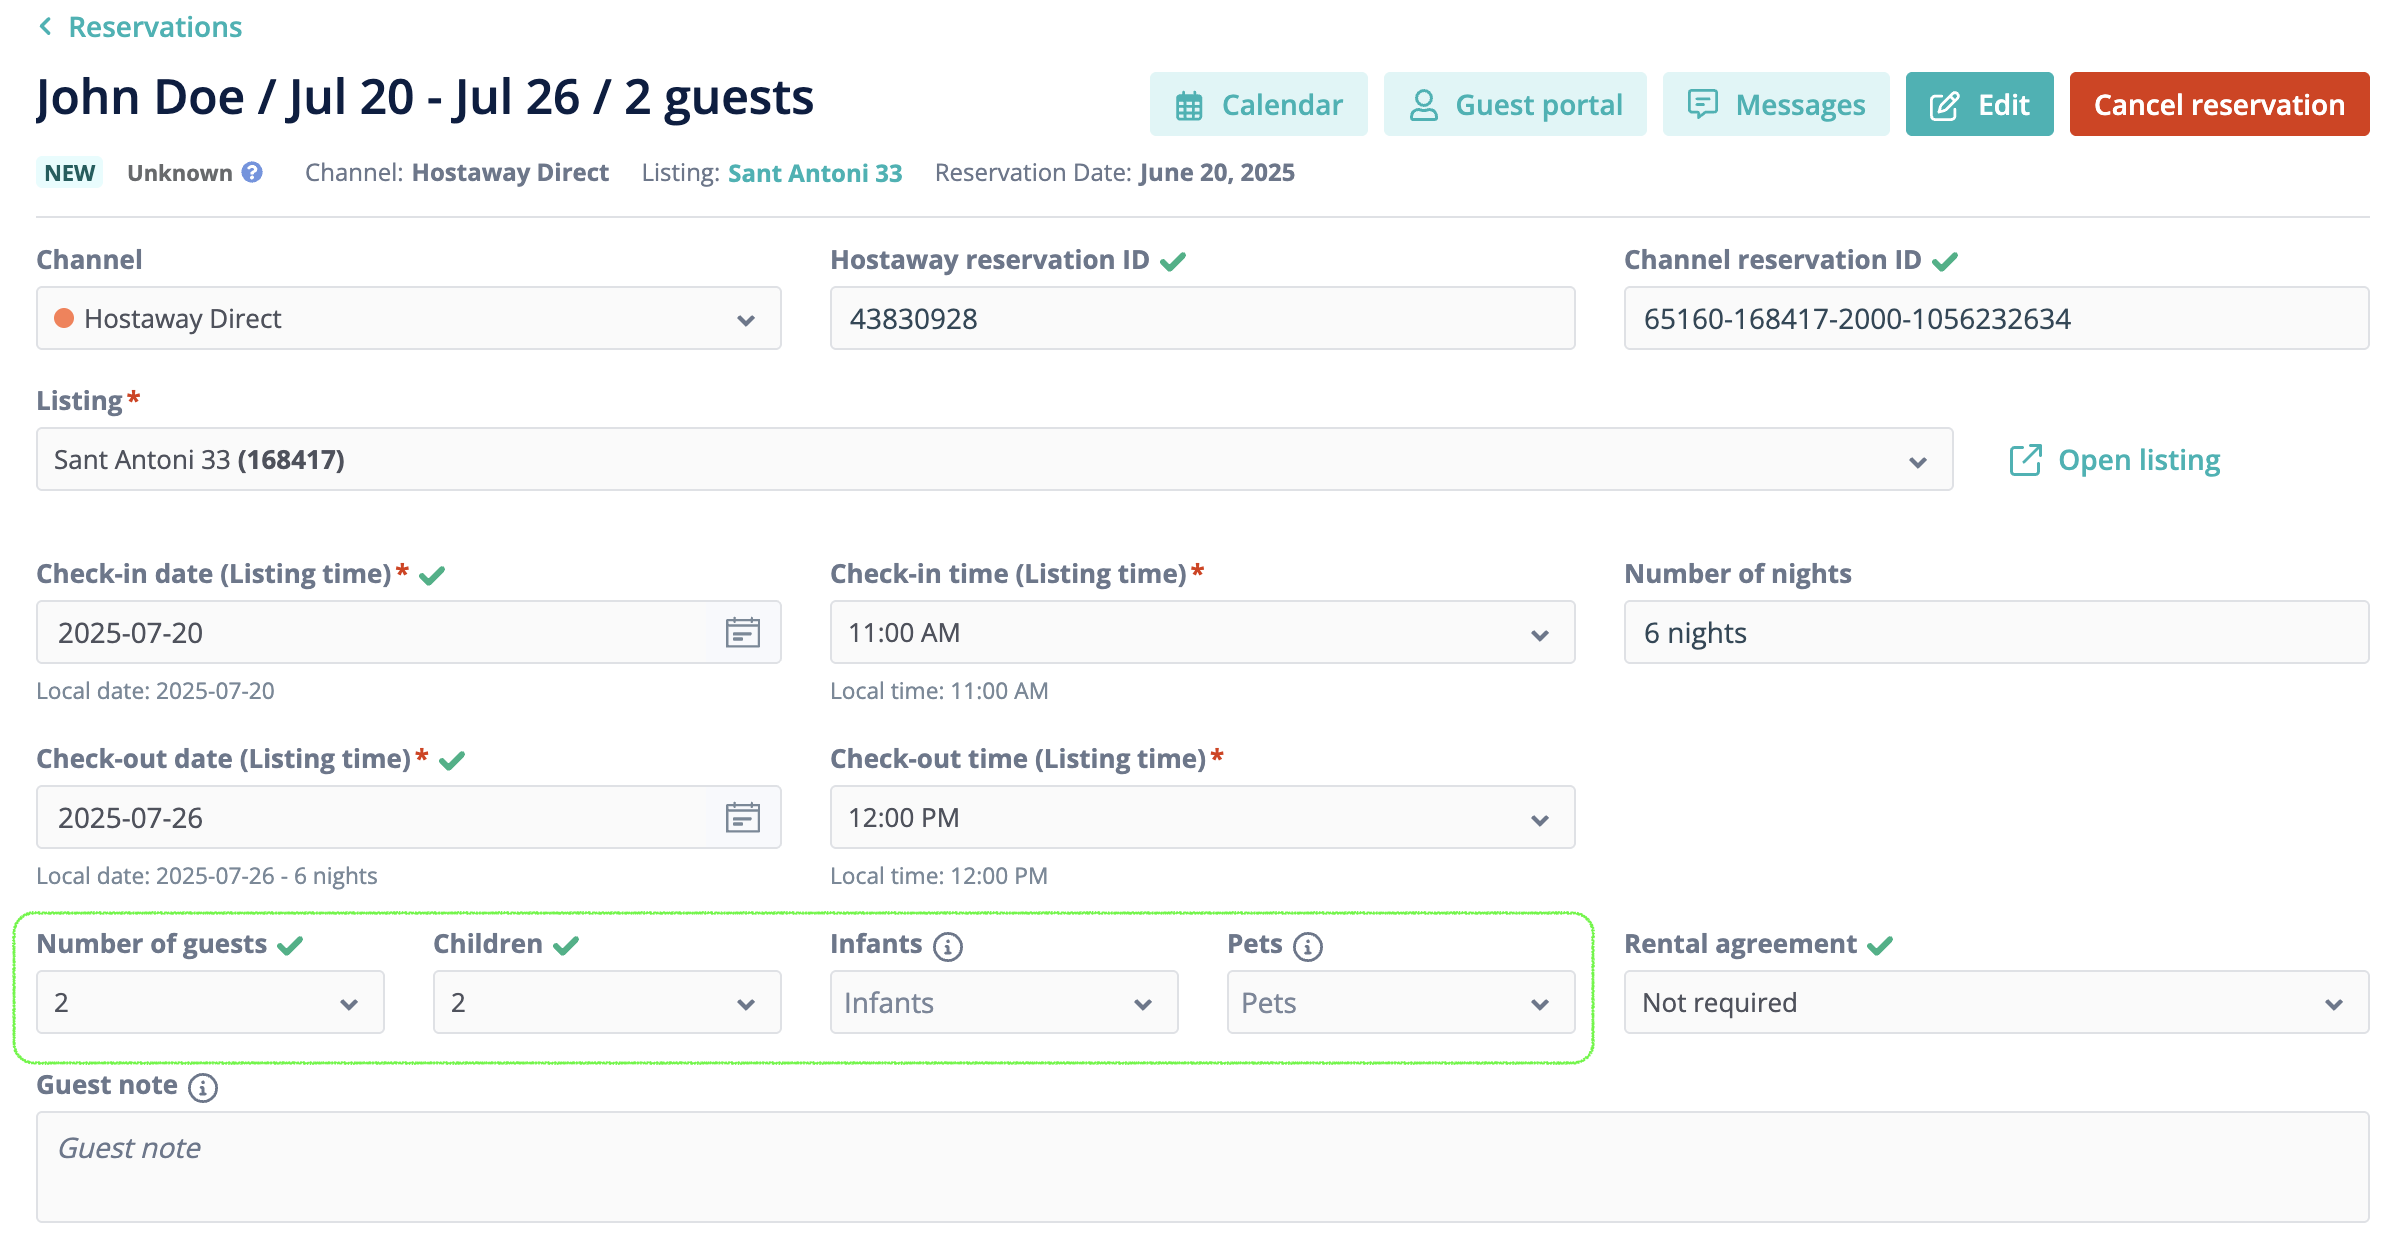2400x1246 pixels.
Task: Click the Edit button
Action: pyautogui.click(x=1979, y=104)
